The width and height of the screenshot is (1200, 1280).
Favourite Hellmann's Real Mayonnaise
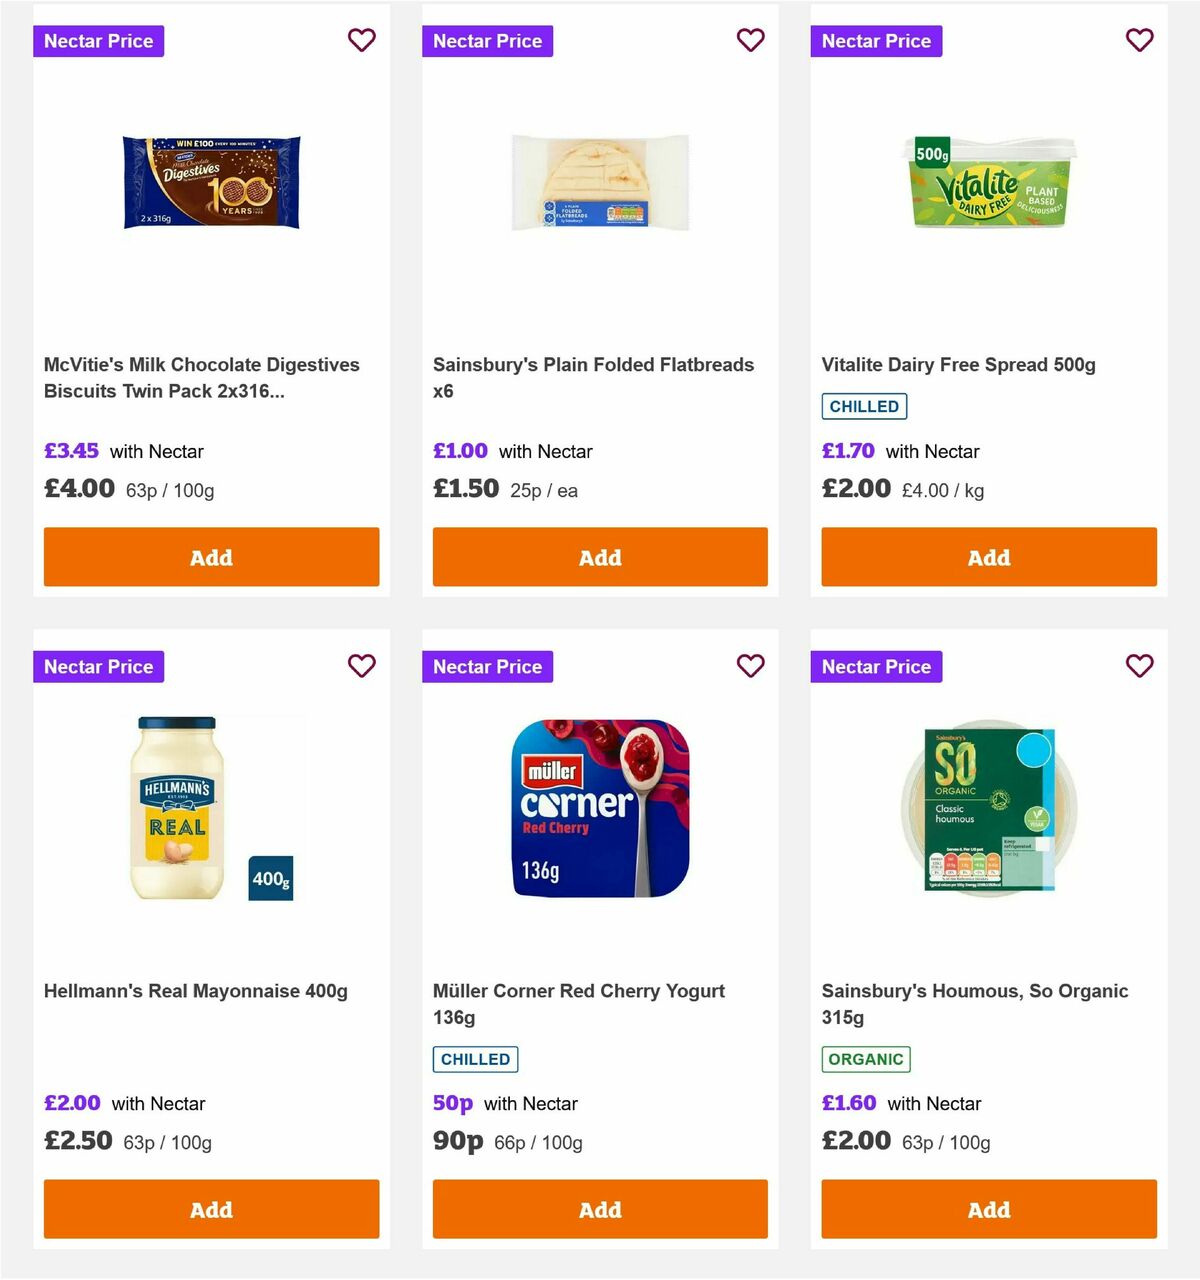tap(361, 665)
